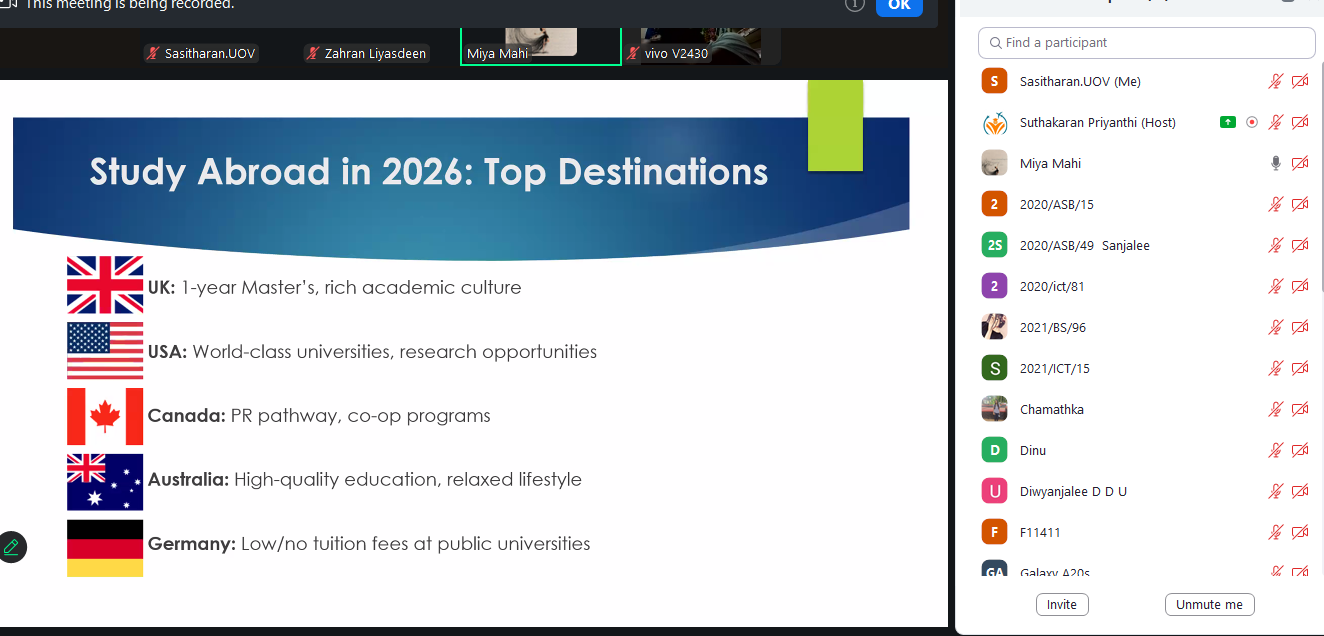Focus the Find a participant search field
This screenshot has height=636, width=1324.
[1147, 43]
